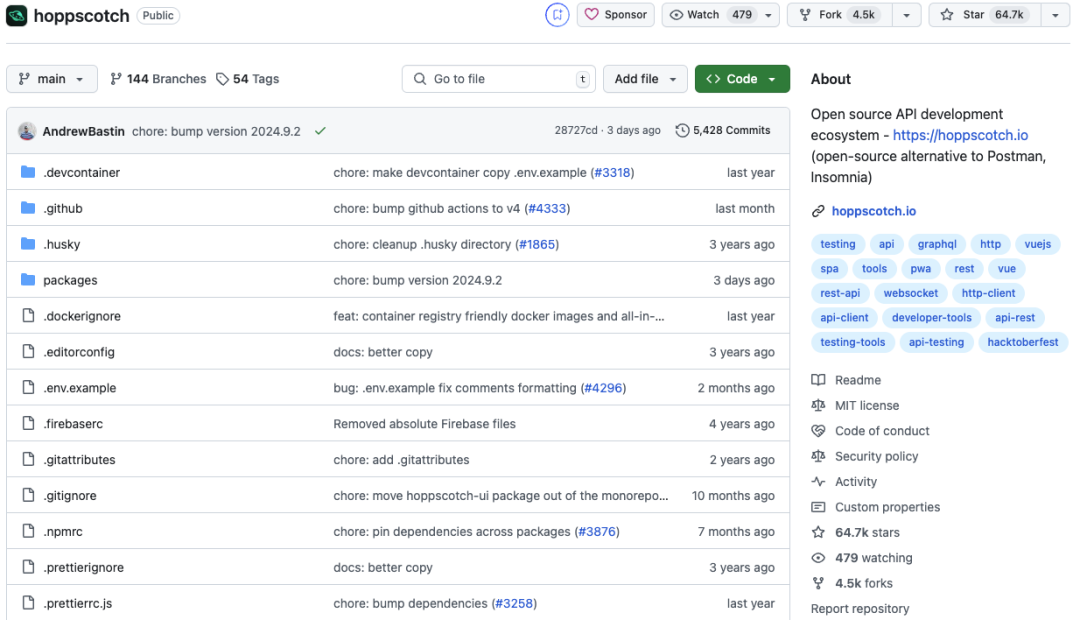
Task: Click AndrewBastin's avatar thumbnail
Action: [x=27, y=131]
